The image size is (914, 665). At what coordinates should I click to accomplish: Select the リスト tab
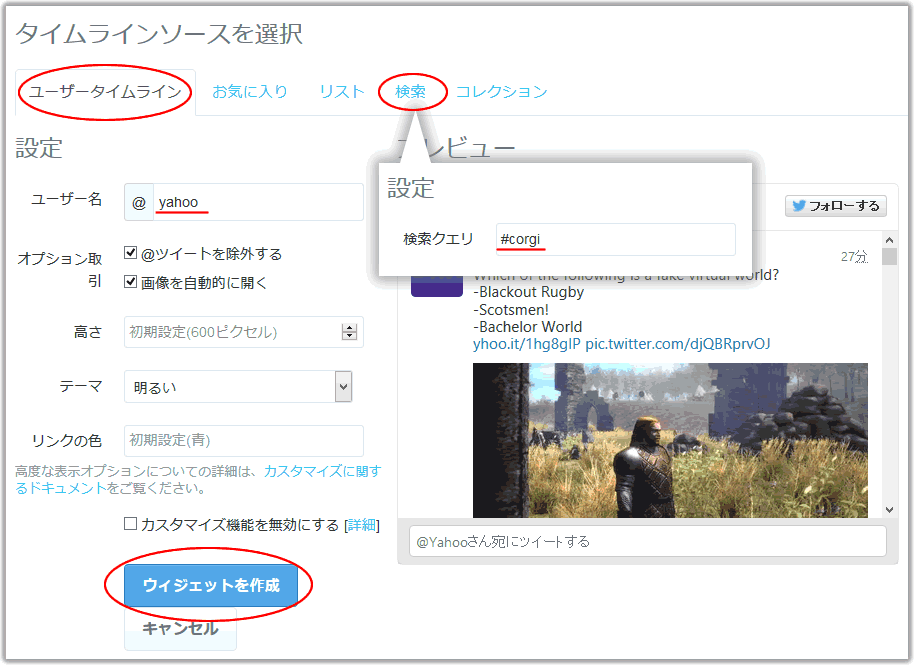point(342,92)
